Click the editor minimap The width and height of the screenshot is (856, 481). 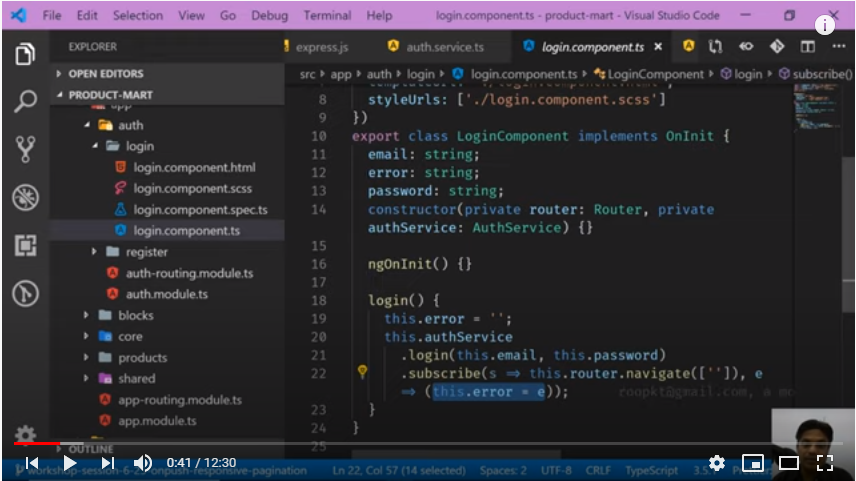(817, 108)
